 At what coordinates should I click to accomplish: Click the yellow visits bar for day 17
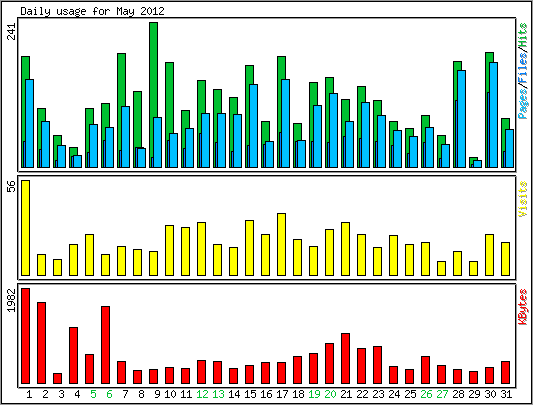[x=281, y=244]
